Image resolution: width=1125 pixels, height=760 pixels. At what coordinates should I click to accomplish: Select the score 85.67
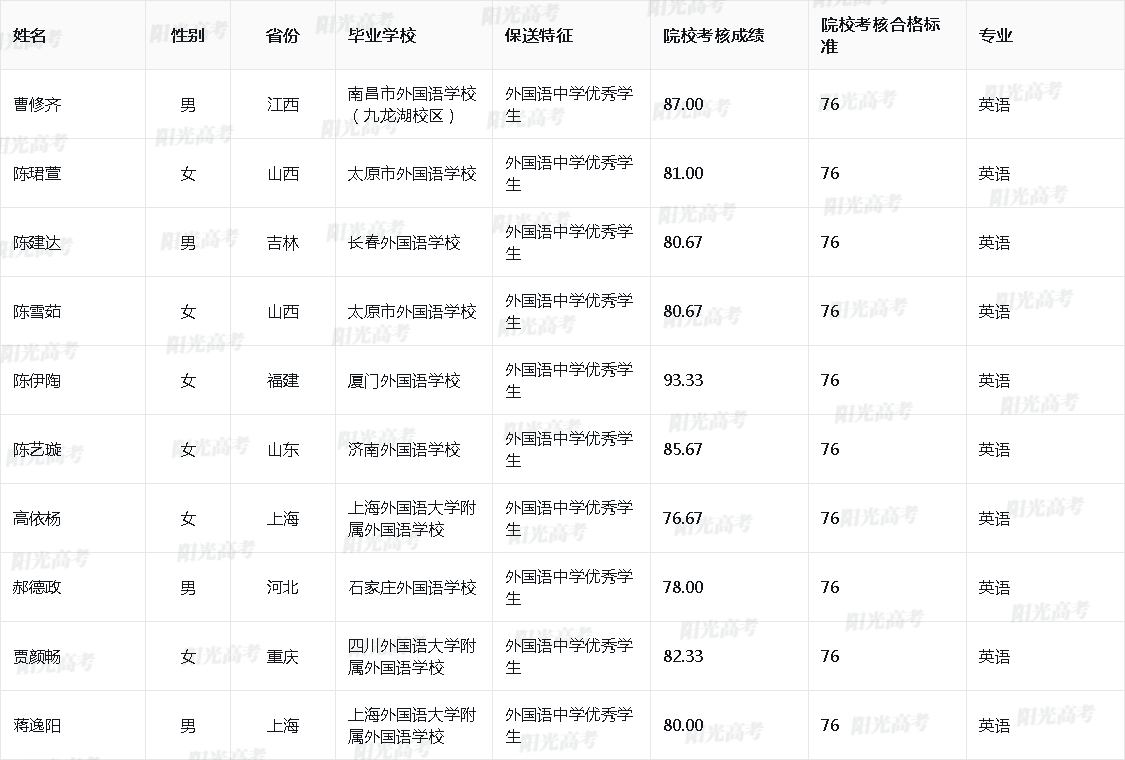pos(683,449)
